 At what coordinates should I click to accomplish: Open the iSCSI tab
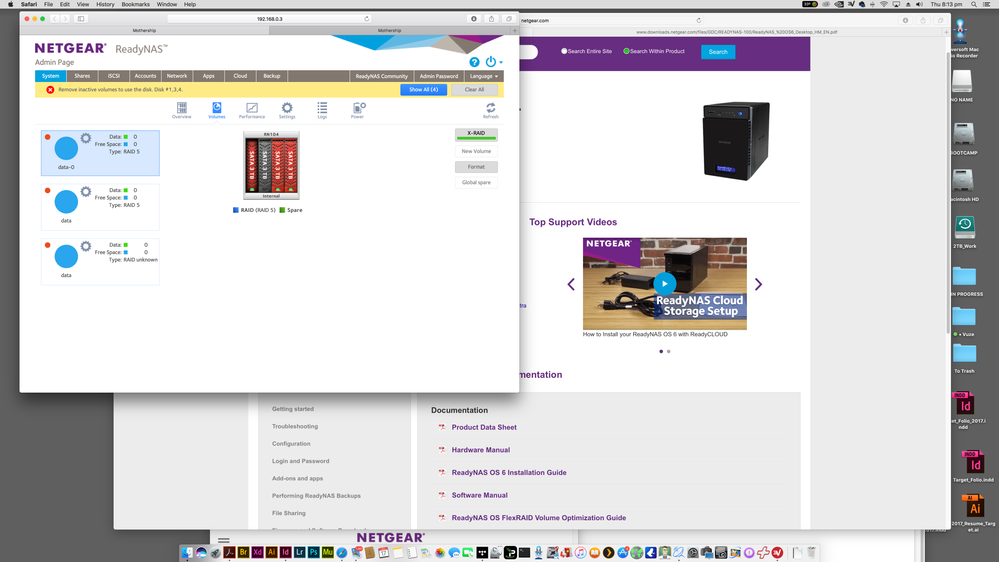[113, 76]
